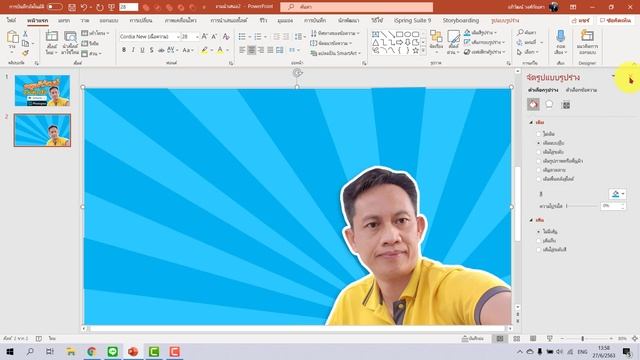Clear all text formatting
The height and width of the screenshot is (360, 640).
(226, 37)
